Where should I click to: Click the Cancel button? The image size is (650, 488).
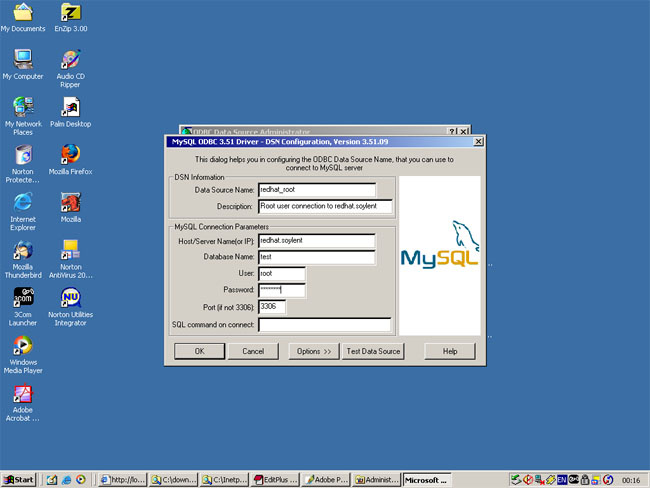coord(253,351)
